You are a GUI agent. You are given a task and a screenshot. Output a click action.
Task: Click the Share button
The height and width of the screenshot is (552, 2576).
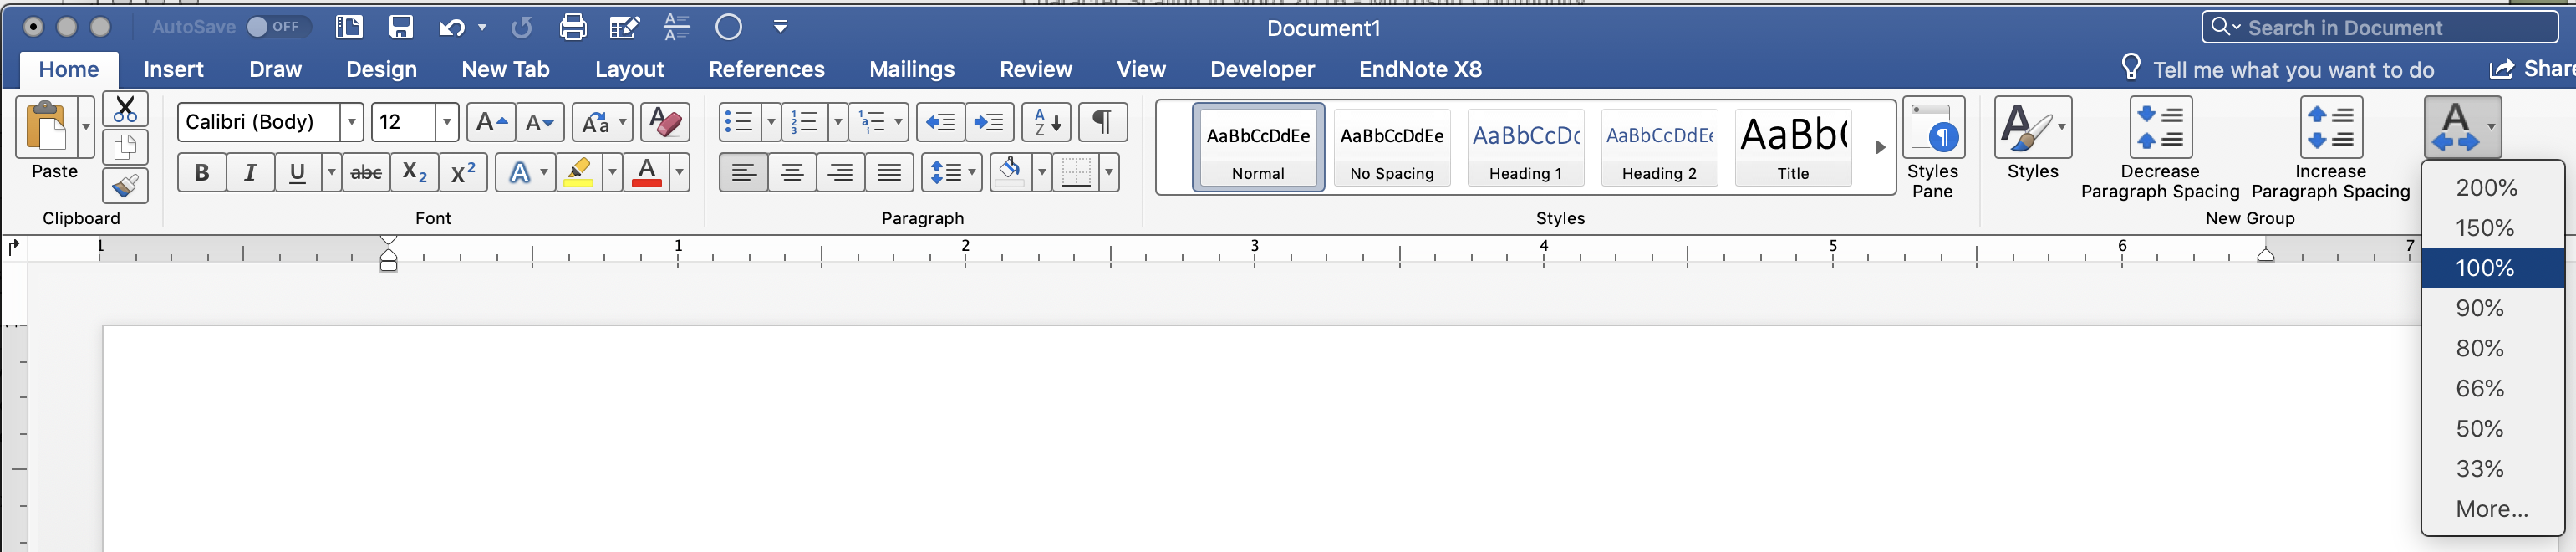2532,69
